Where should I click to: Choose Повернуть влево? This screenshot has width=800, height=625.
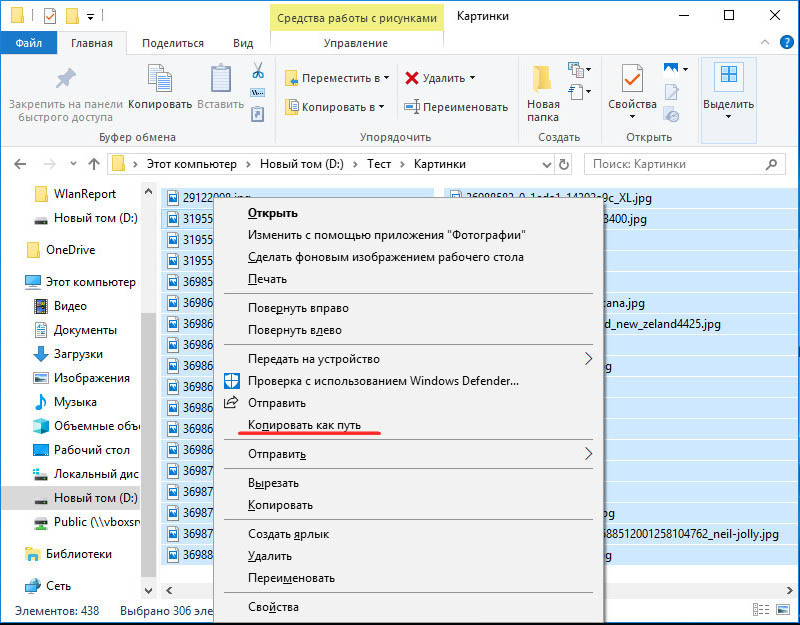295,330
